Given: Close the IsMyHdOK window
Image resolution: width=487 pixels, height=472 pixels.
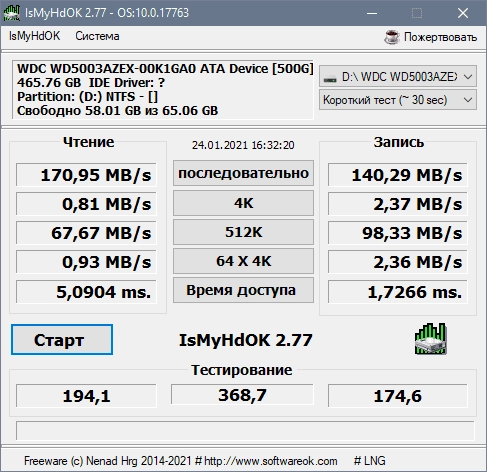Looking at the screenshot, I should [x=463, y=13].
